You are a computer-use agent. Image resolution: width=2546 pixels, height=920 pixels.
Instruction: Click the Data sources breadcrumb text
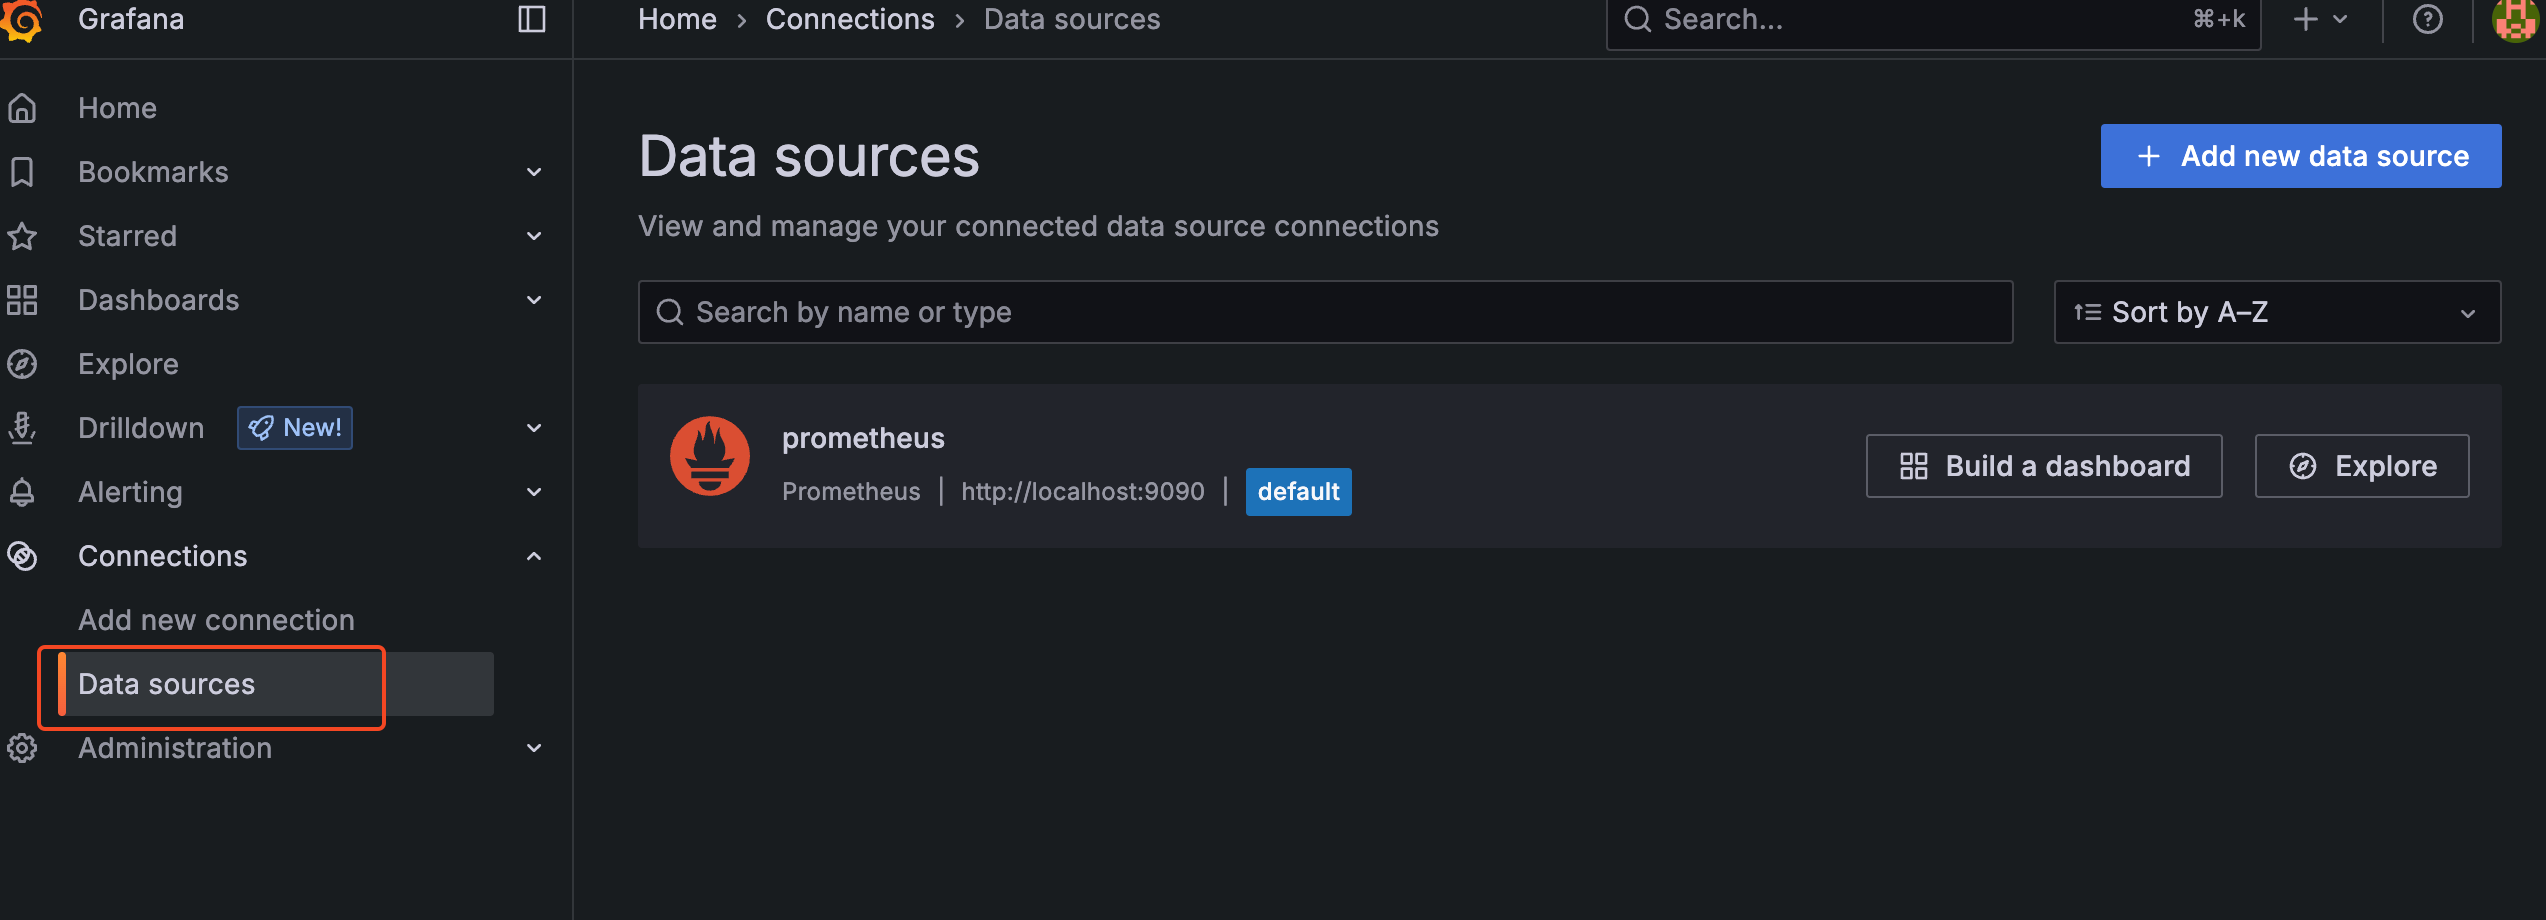(1072, 19)
